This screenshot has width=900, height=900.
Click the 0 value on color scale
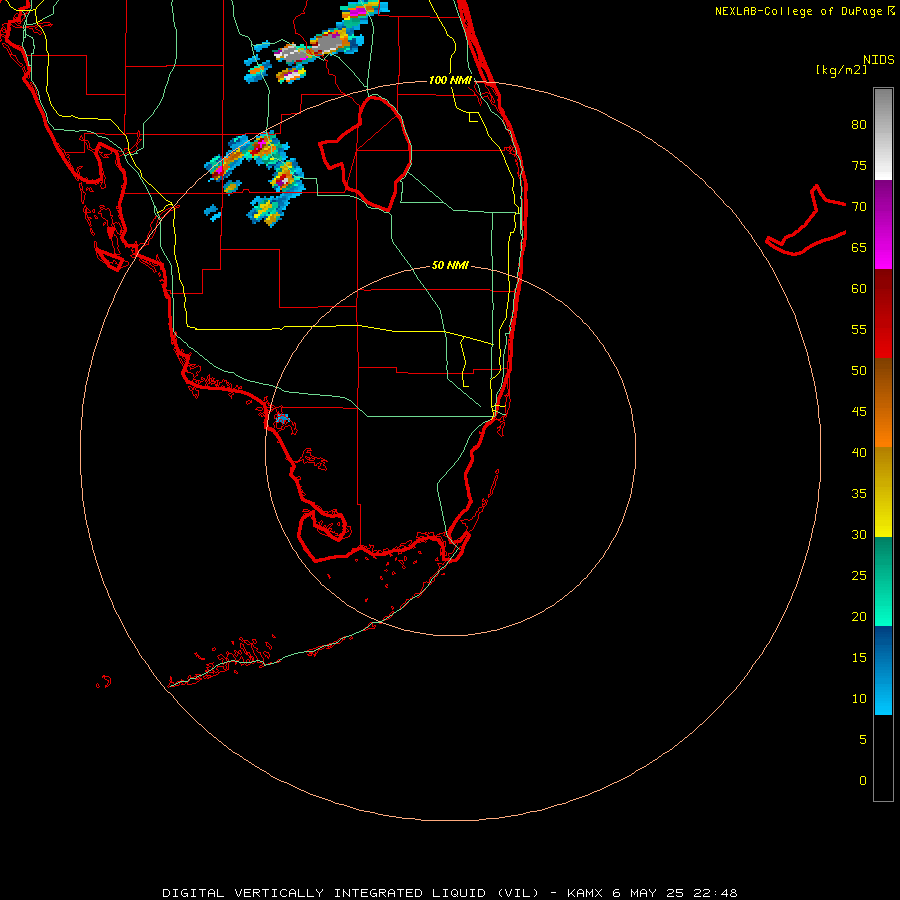point(863,781)
